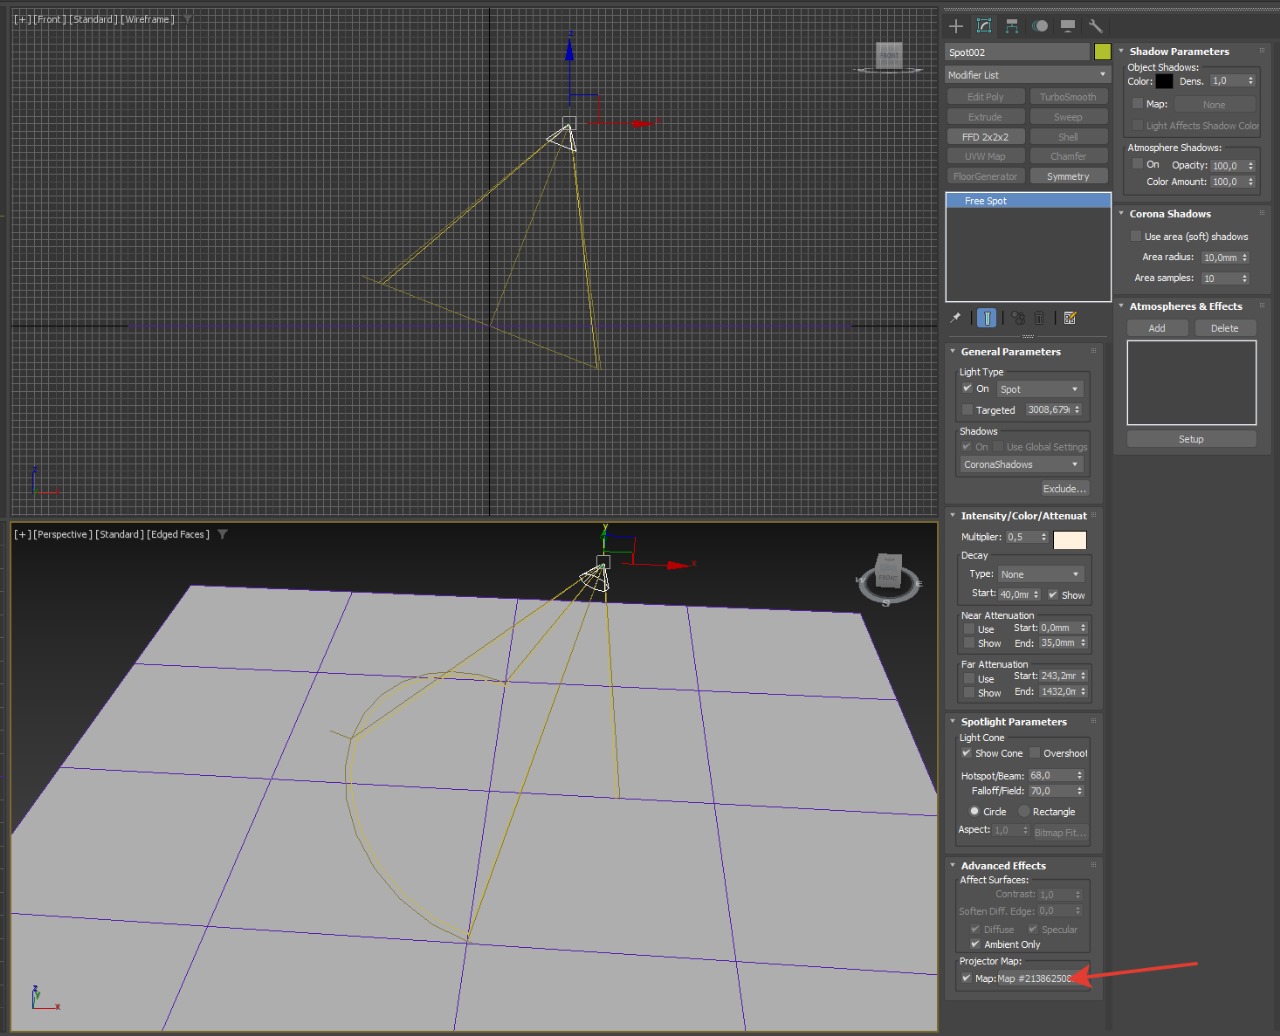This screenshot has height=1036, width=1280.
Task: Toggle Show End Result icon
Action: pyautogui.click(x=987, y=318)
